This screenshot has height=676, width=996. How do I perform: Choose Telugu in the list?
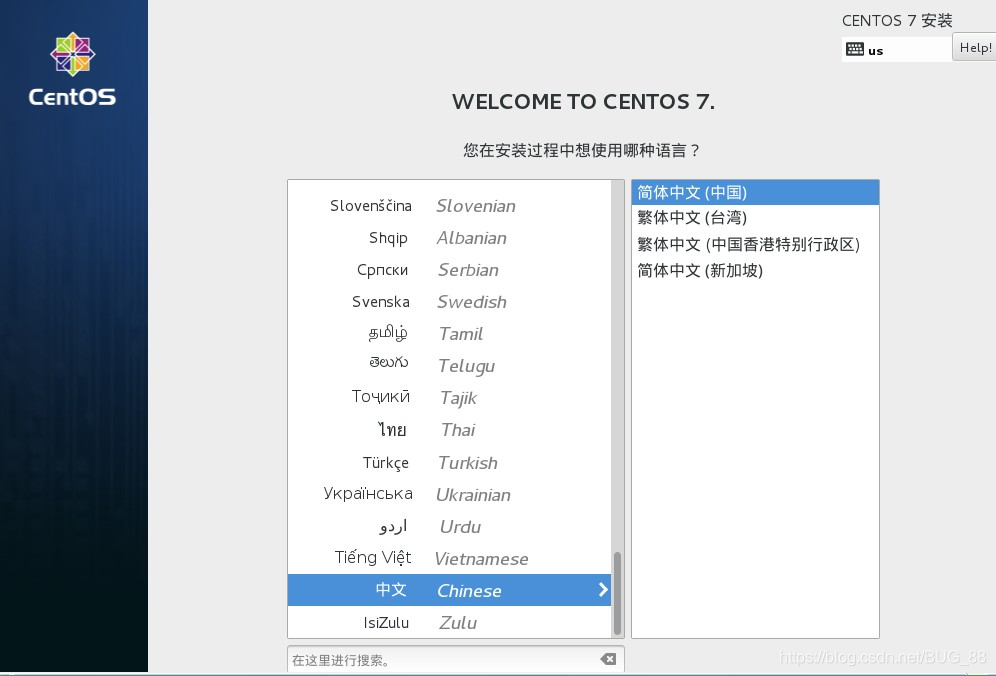pos(449,366)
